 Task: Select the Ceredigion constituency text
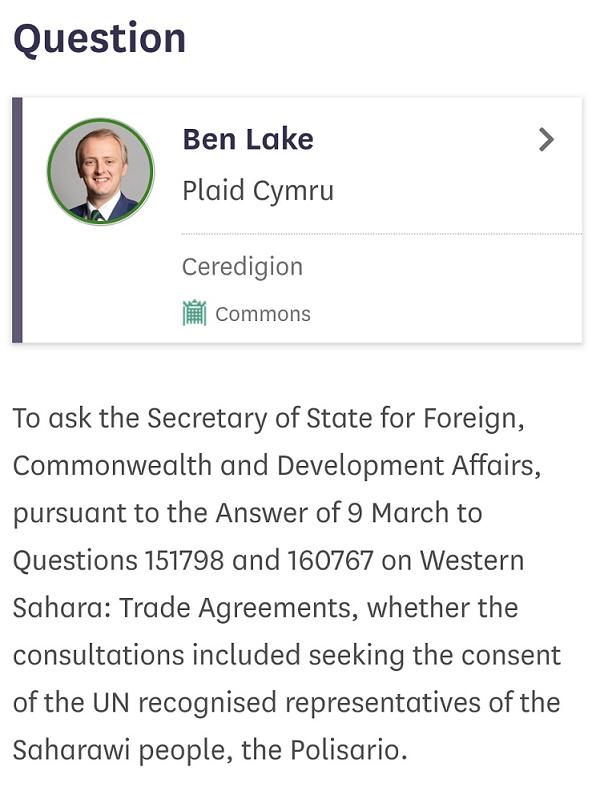[x=242, y=267]
